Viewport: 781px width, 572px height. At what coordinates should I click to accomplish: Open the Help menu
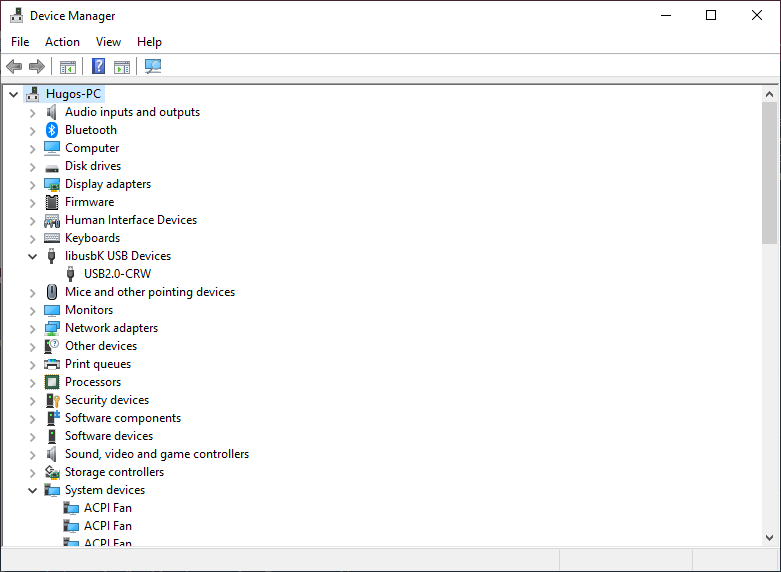[x=149, y=42]
